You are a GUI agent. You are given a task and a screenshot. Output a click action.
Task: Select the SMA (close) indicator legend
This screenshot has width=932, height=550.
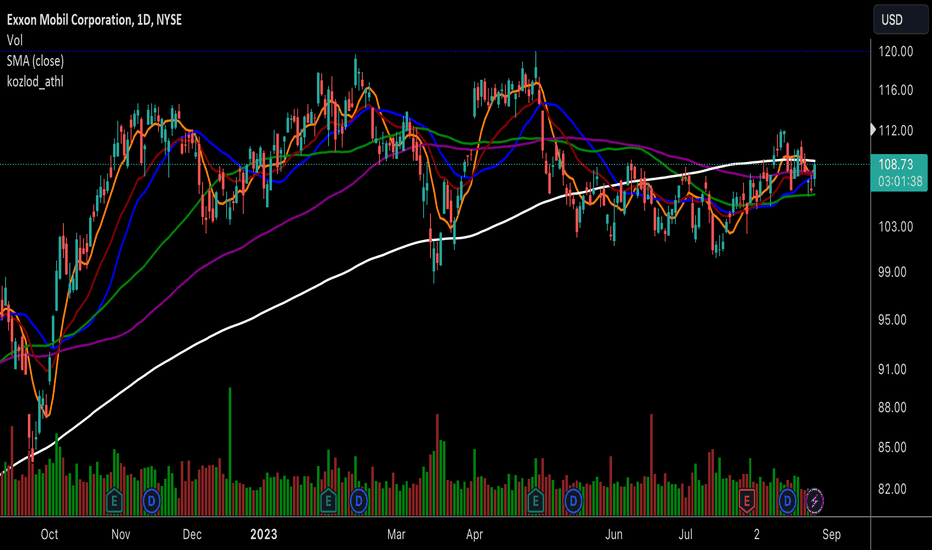(x=35, y=61)
